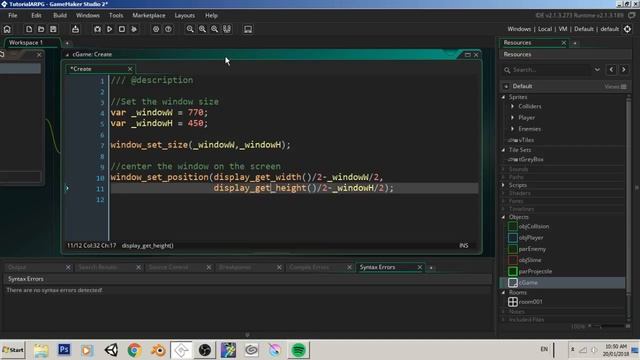Open the Help menu
This screenshot has width=640, height=360.
click(x=211, y=15)
